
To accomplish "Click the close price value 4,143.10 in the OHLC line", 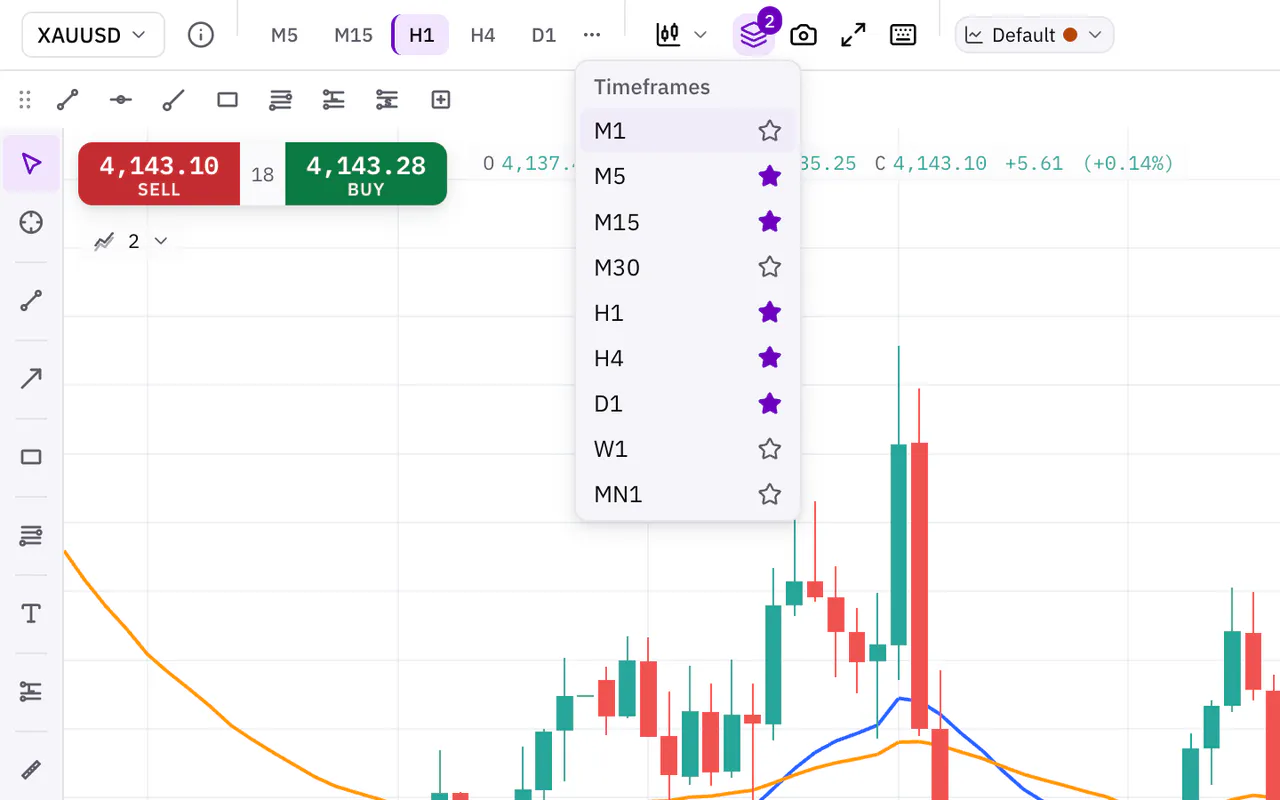I will (x=940, y=163).
